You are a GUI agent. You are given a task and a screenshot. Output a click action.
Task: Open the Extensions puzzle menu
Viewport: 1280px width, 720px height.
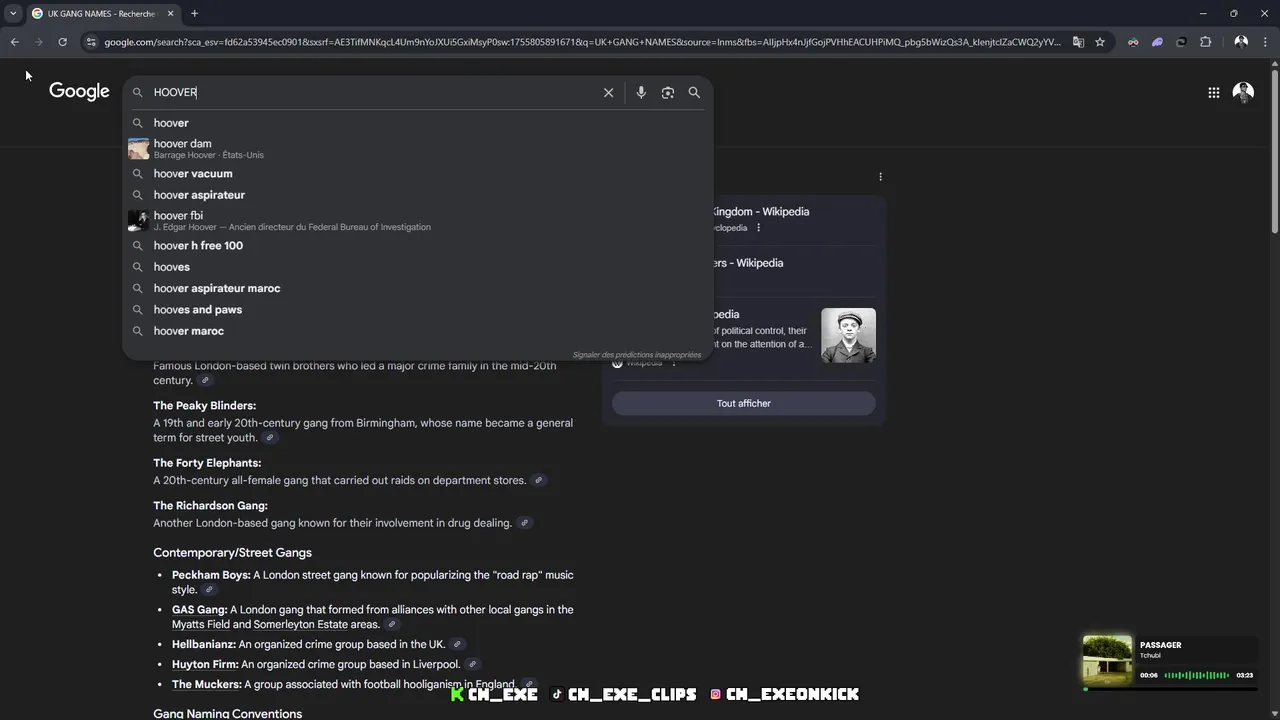(1205, 42)
